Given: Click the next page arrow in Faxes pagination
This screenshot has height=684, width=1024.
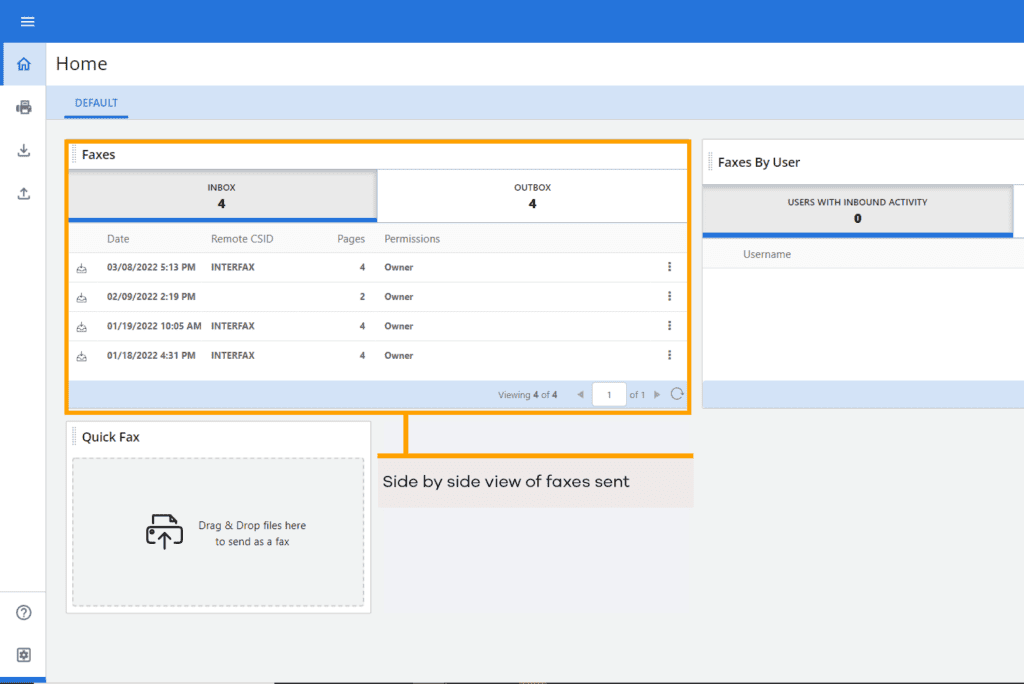Looking at the screenshot, I should coord(657,394).
